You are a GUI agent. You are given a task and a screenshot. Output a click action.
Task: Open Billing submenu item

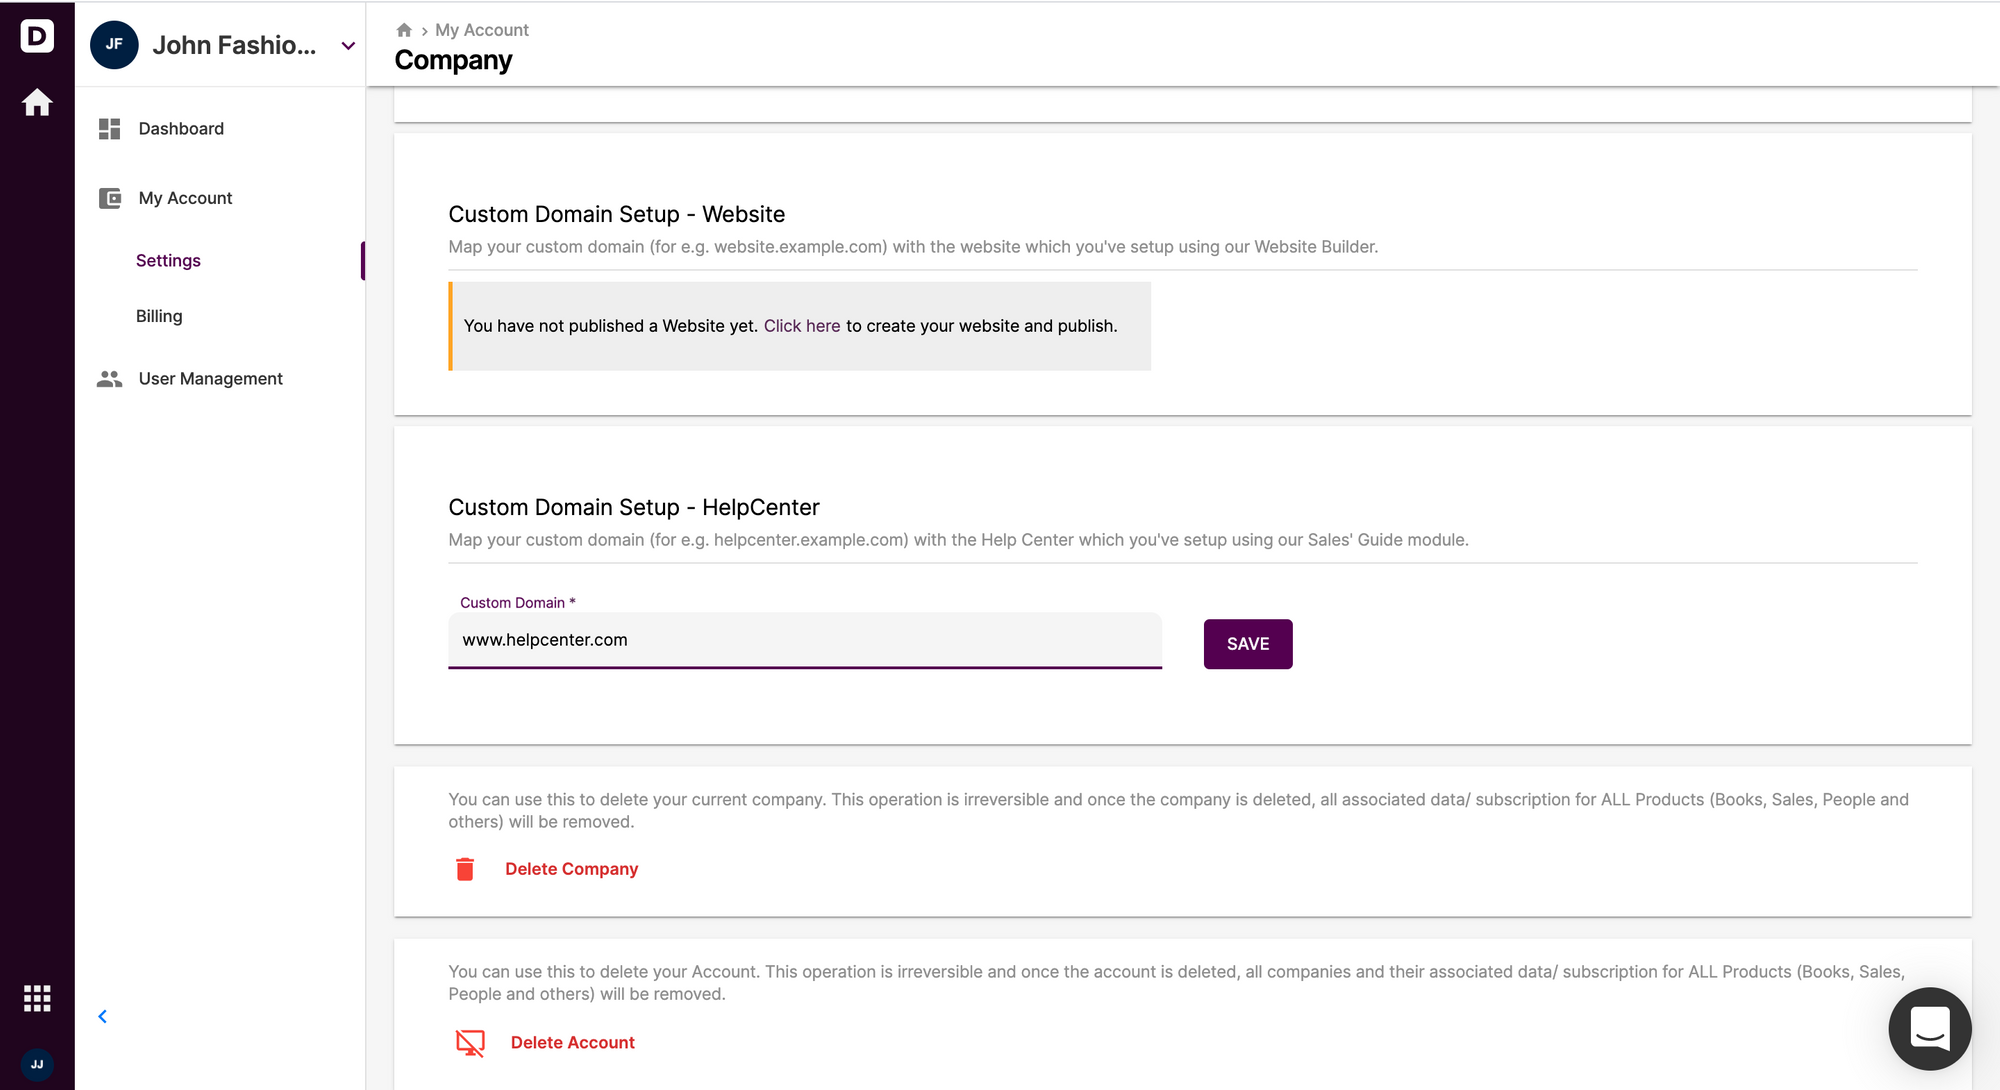[x=159, y=316]
